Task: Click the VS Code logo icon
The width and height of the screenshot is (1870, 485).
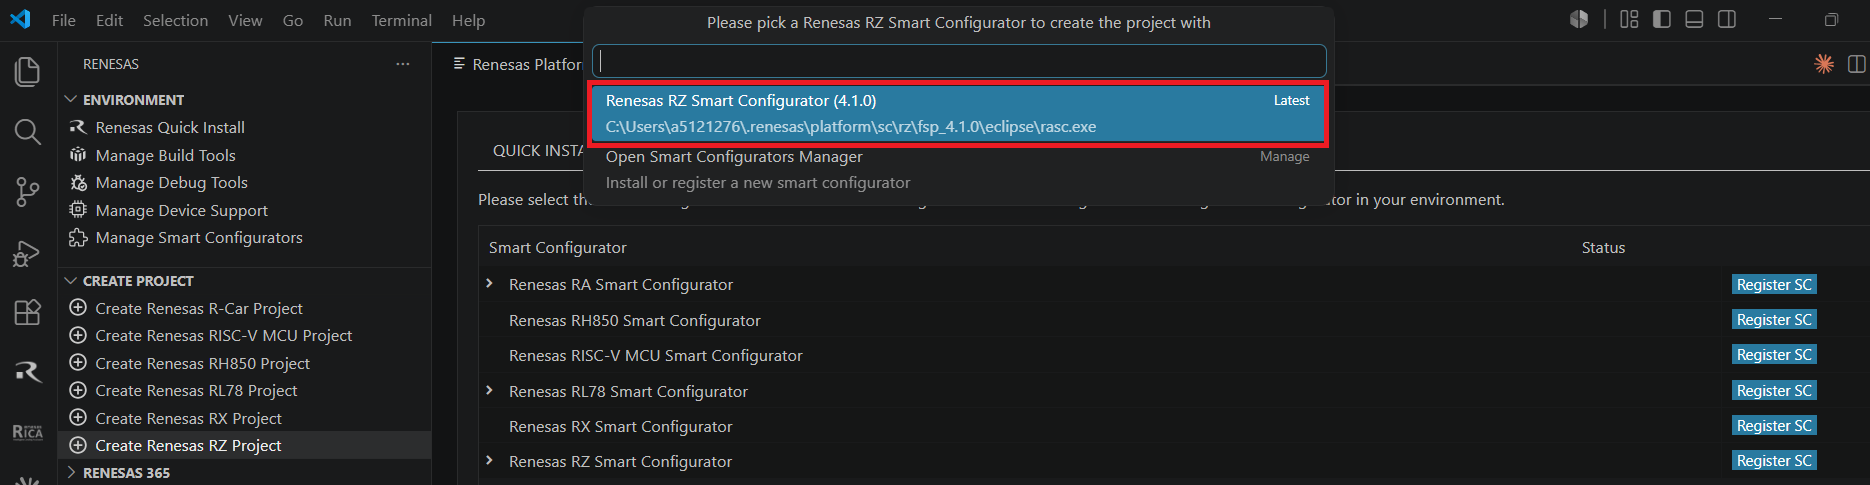Action: [20, 19]
